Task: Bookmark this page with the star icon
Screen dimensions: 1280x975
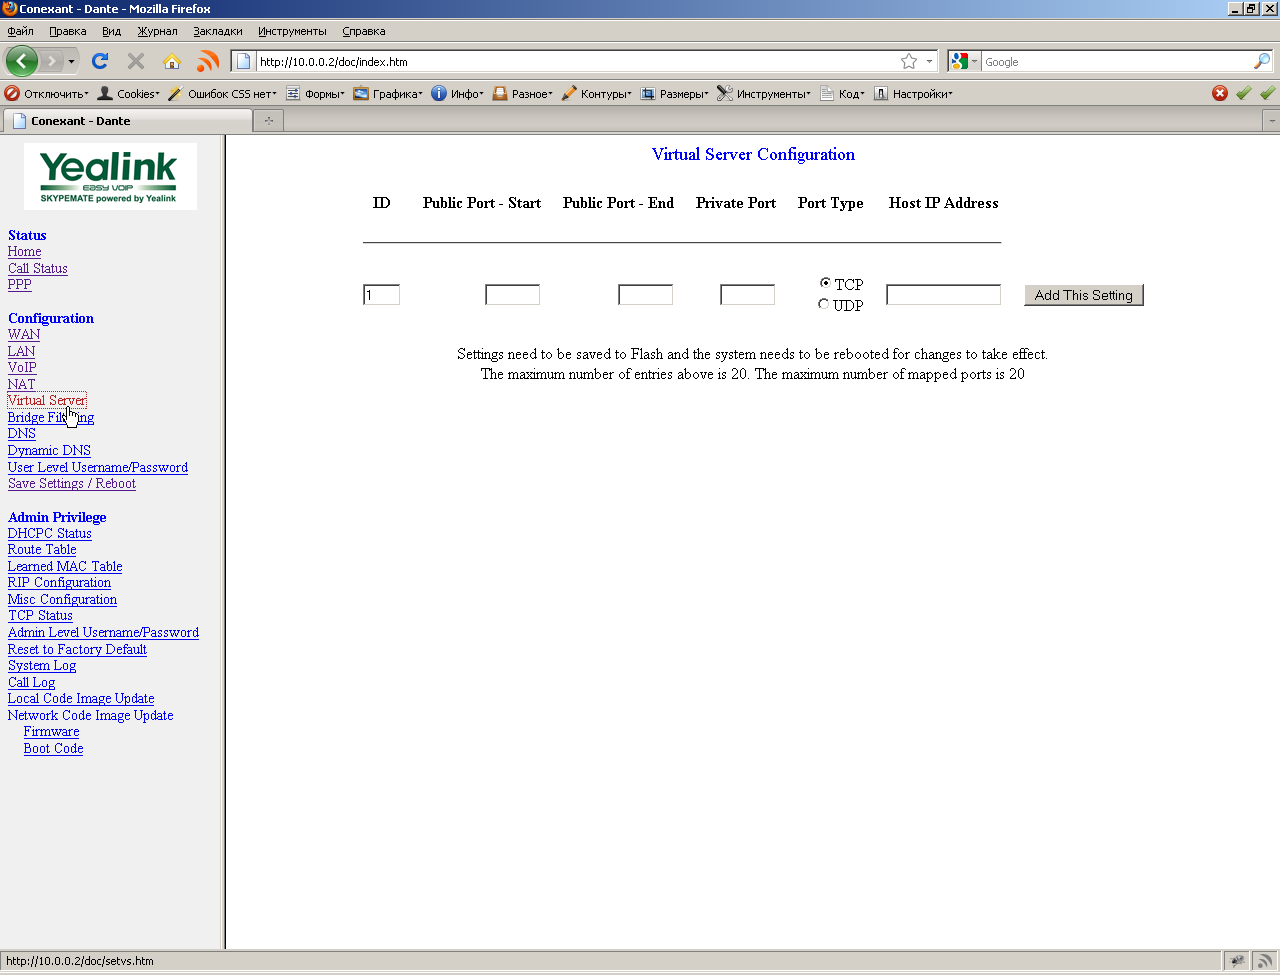Action: coord(909,62)
